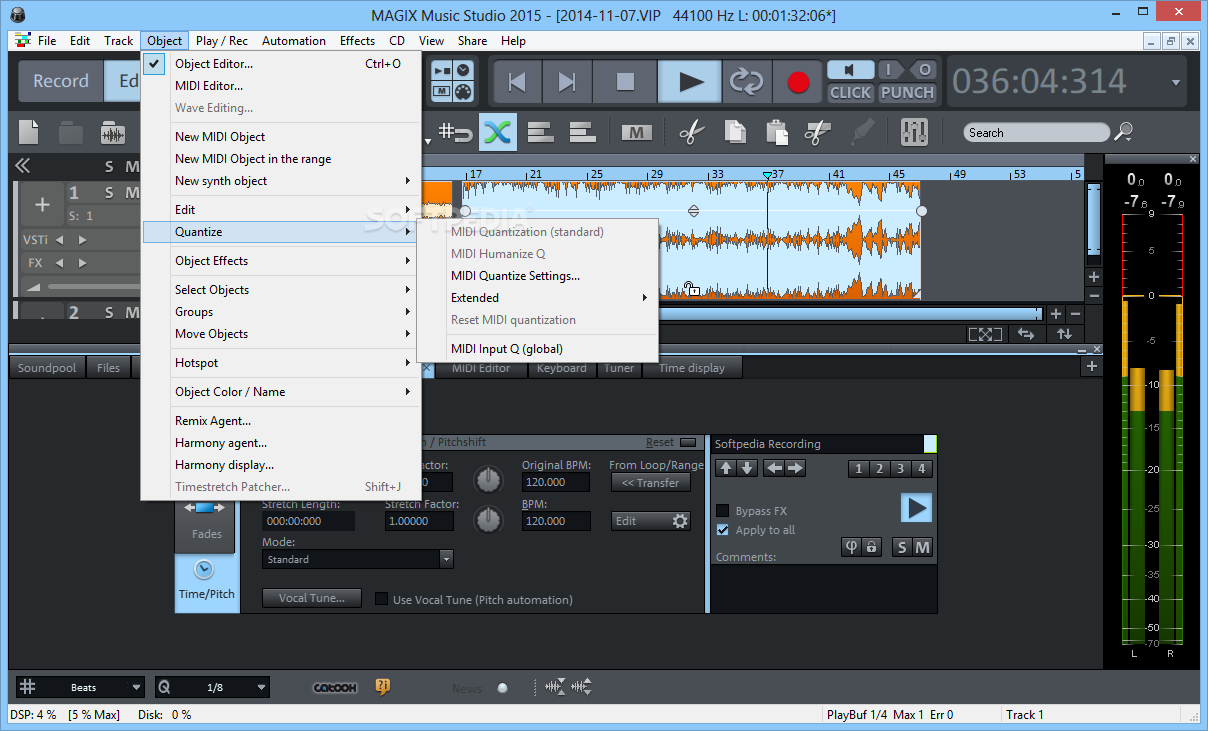Image resolution: width=1208 pixels, height=731 pixels.
Task: Click the Reset link in Pitchshift header
Action: (x=659, y=442)
